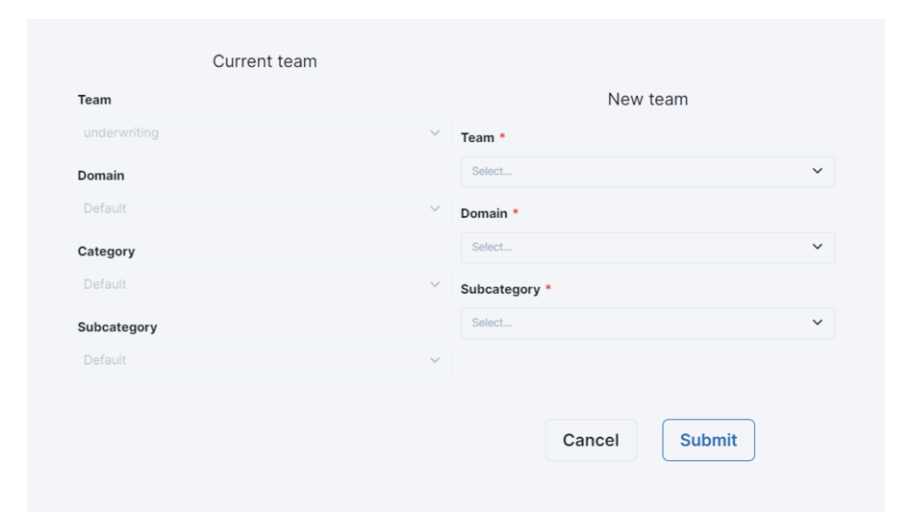
Task: Click chevron of current Domain Default field
Action: coord(434,209)
